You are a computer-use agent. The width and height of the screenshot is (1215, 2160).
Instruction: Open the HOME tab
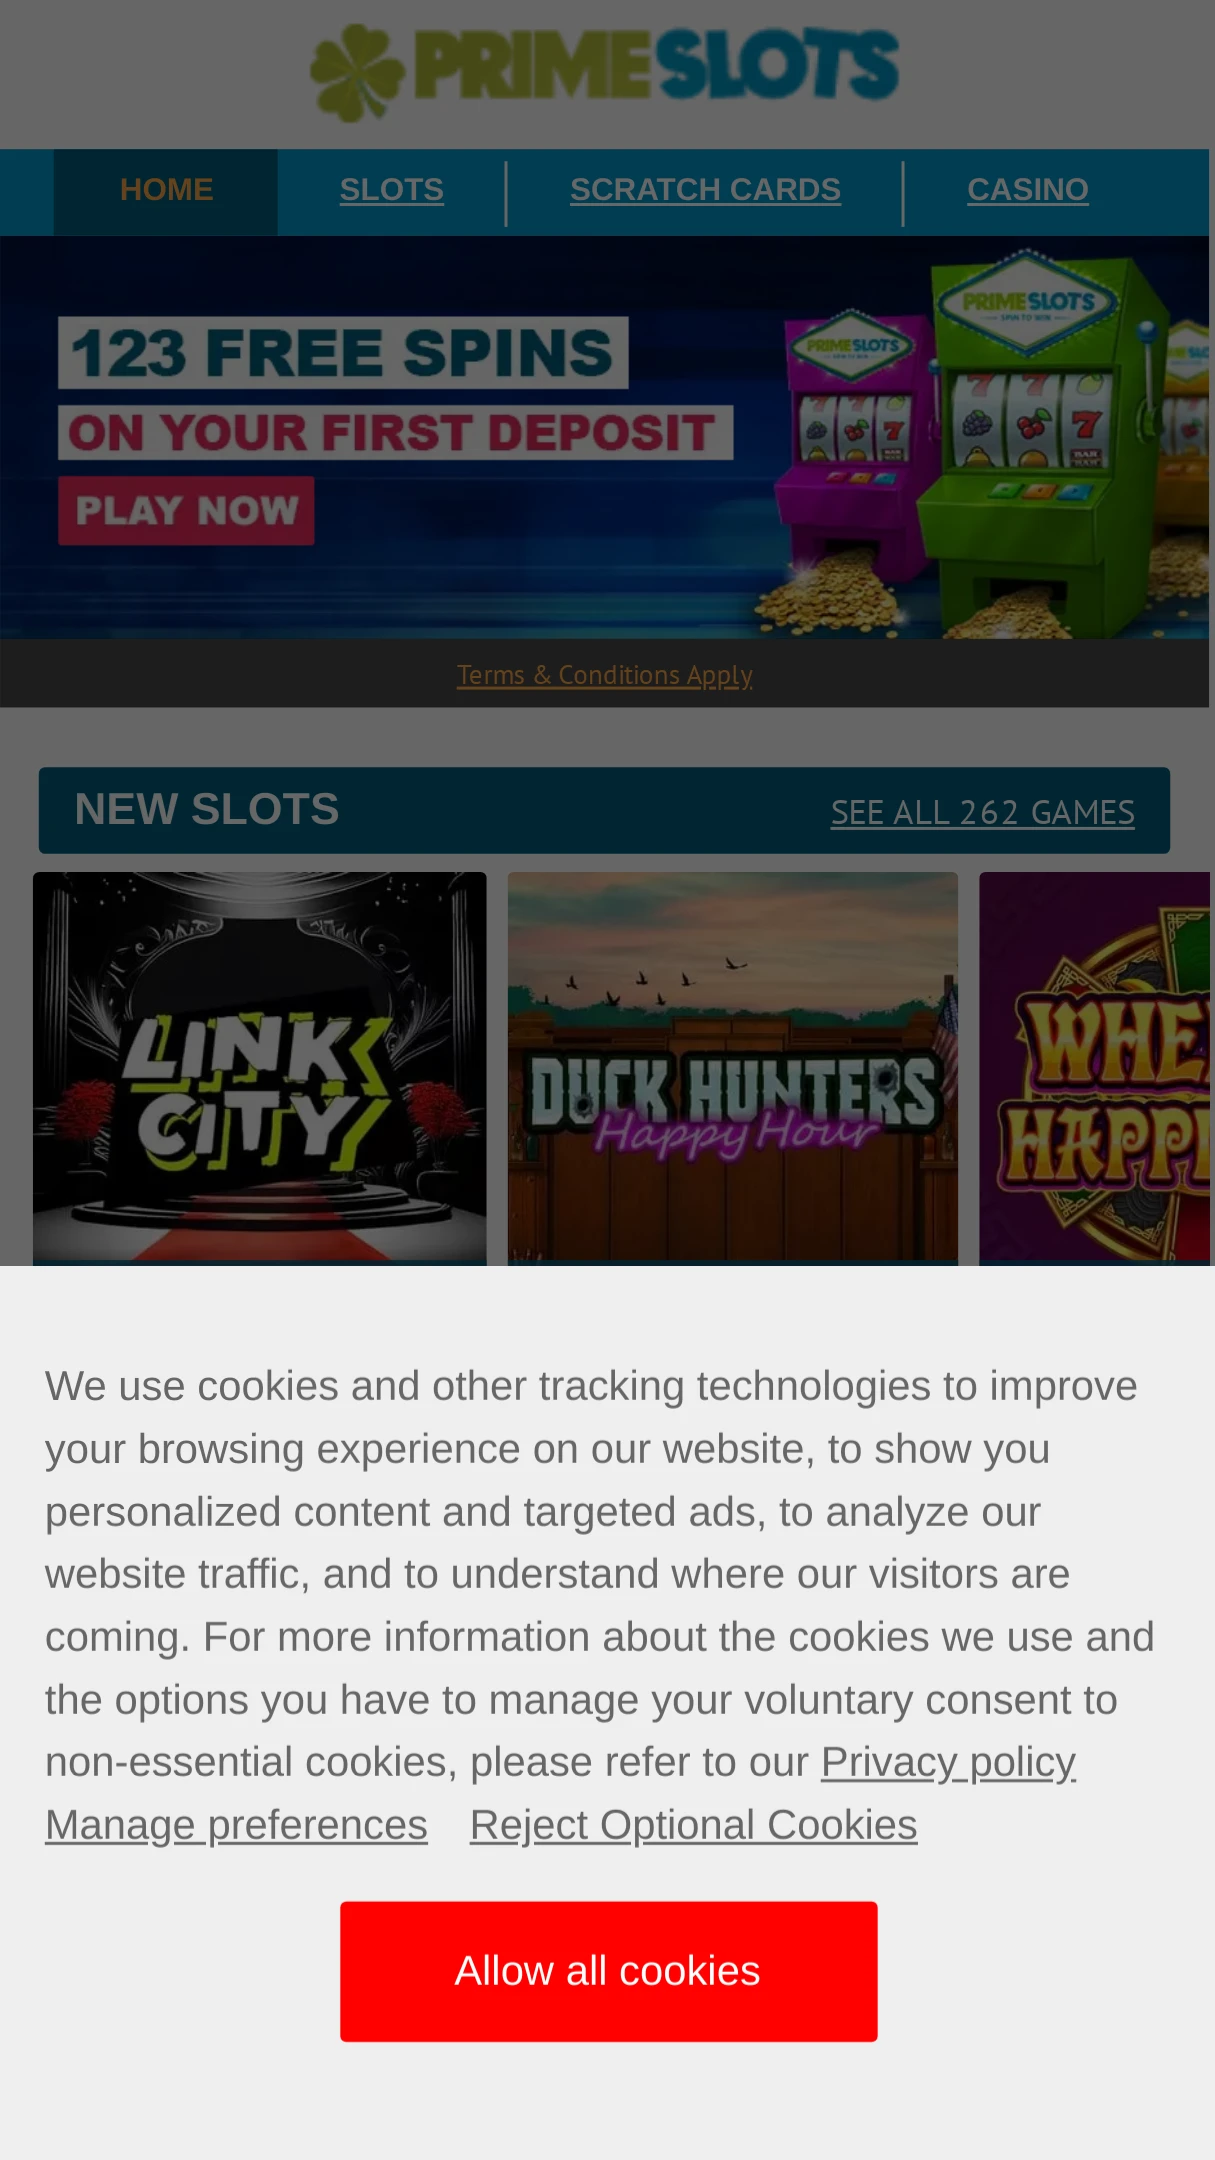(x=166, y=190)
